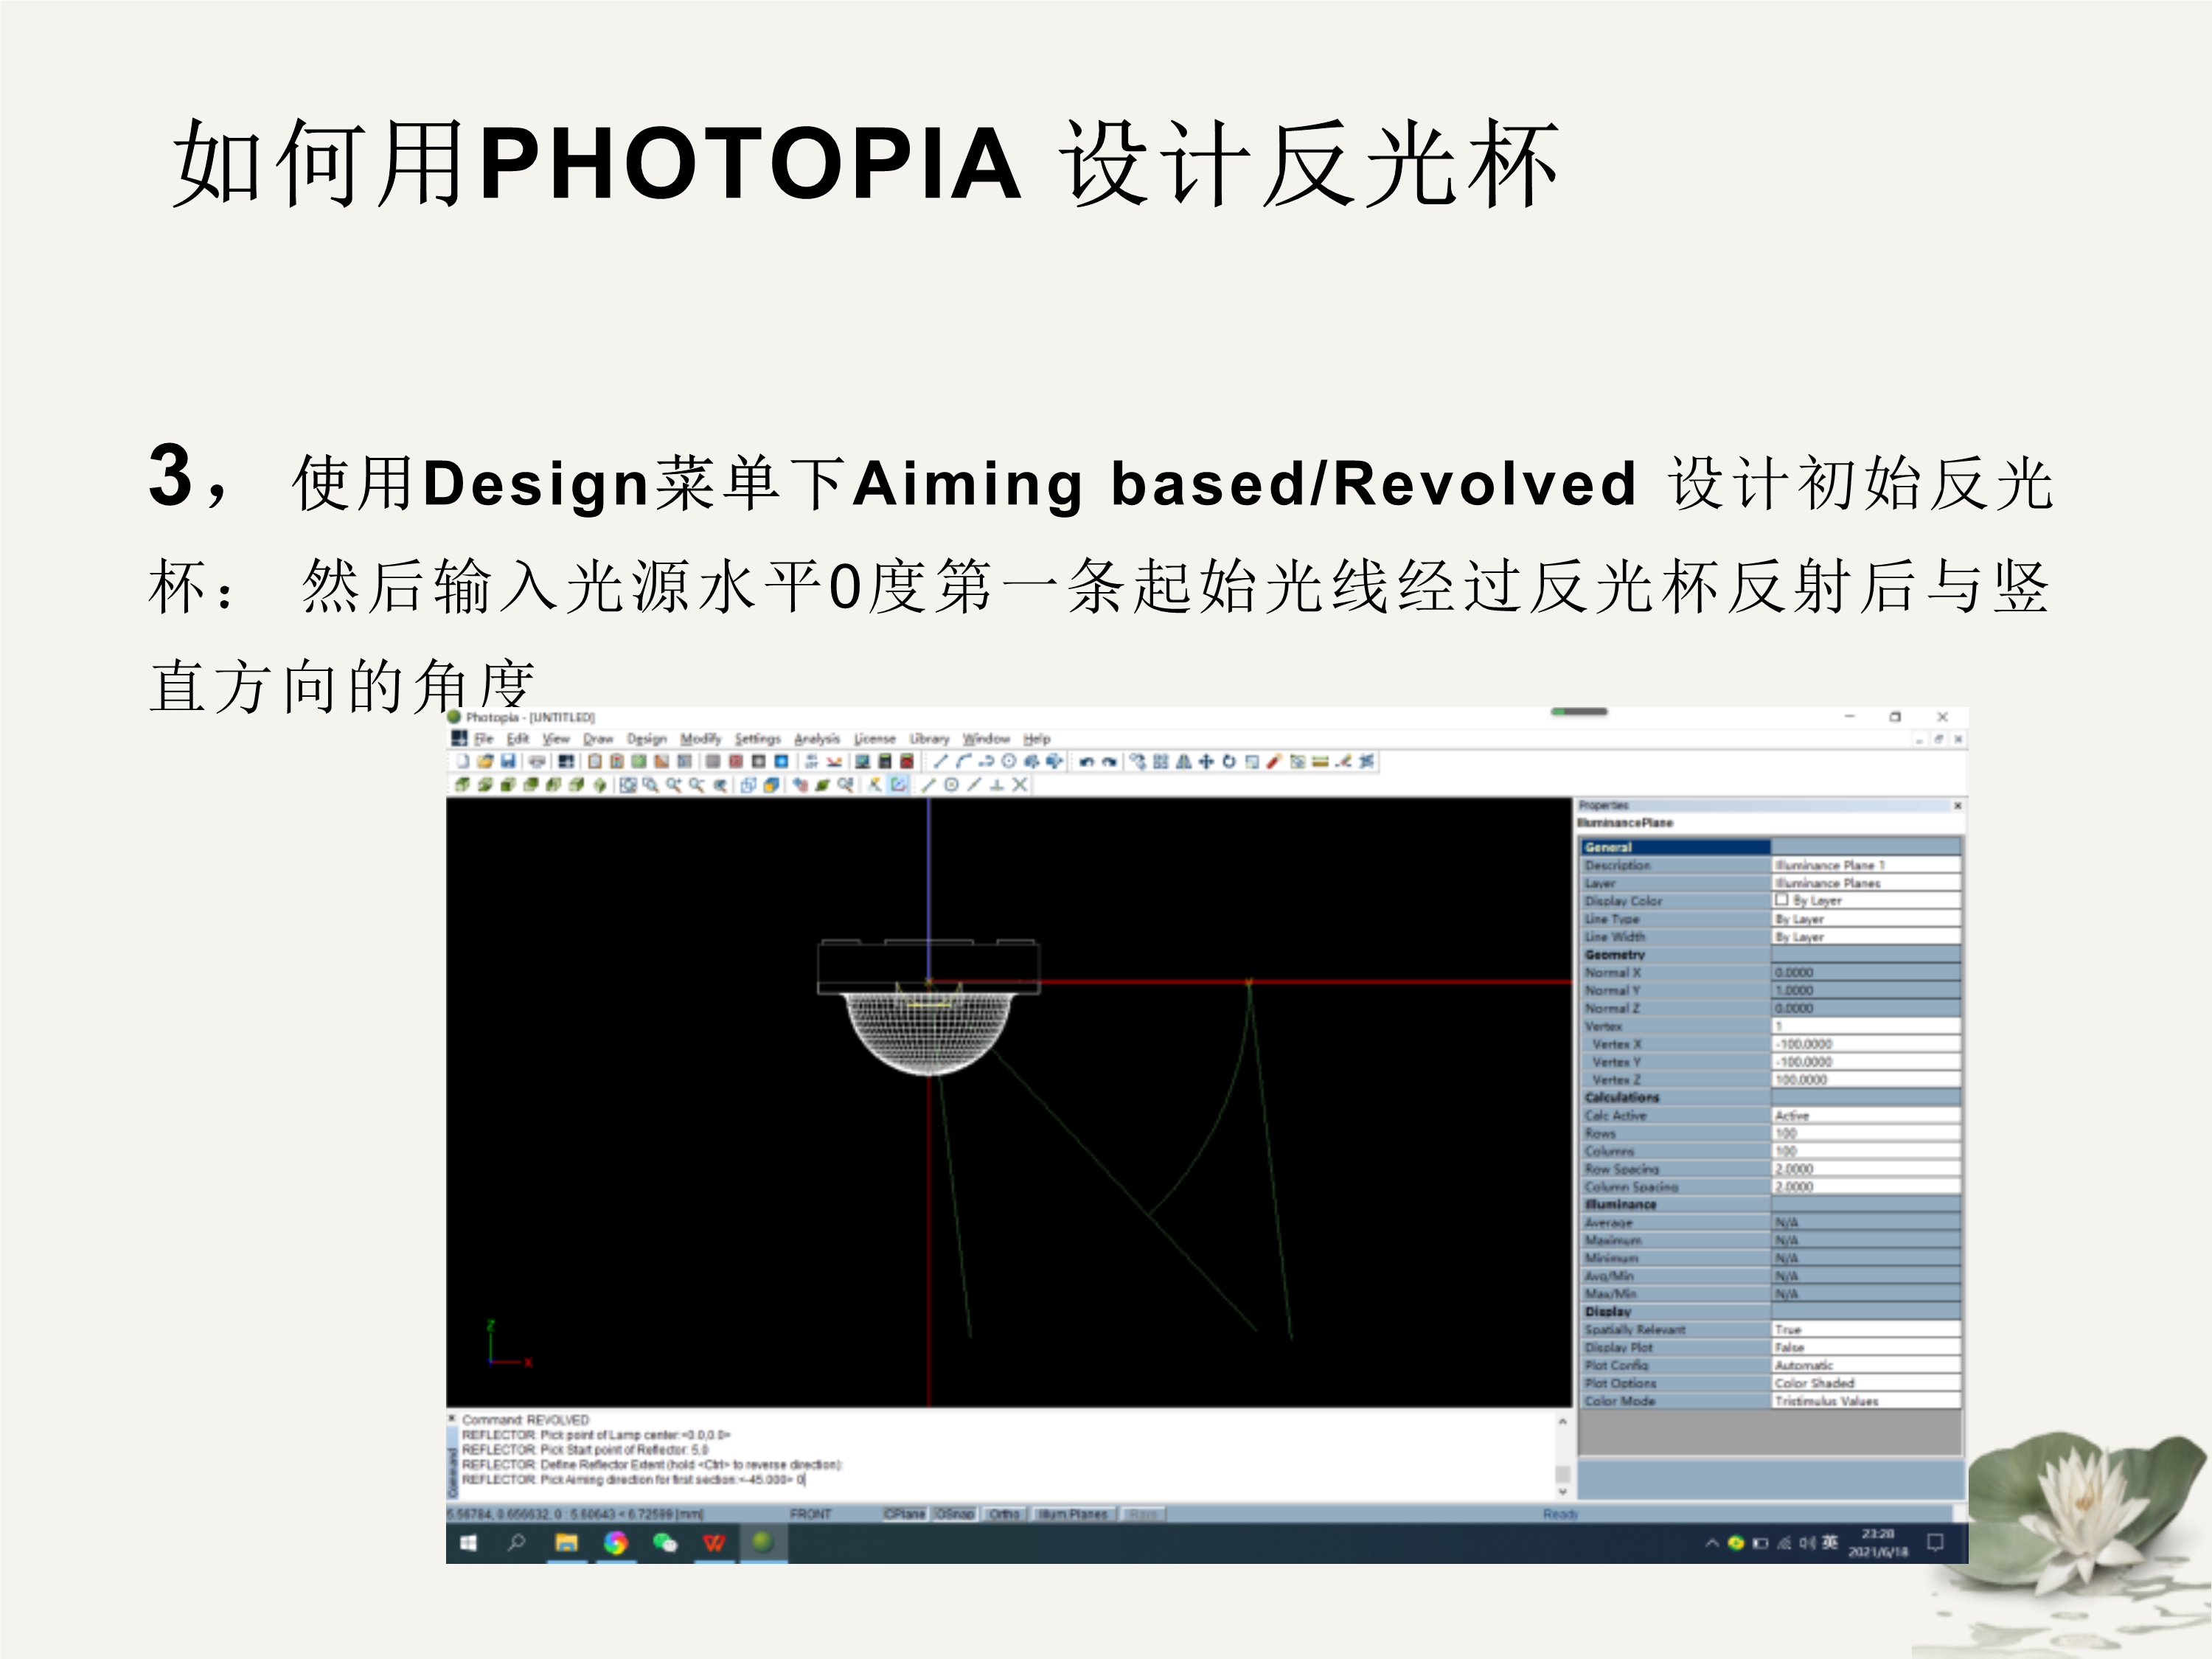
Task: Open the Calc Active value dropdown
Action: coord(1865,1115)
